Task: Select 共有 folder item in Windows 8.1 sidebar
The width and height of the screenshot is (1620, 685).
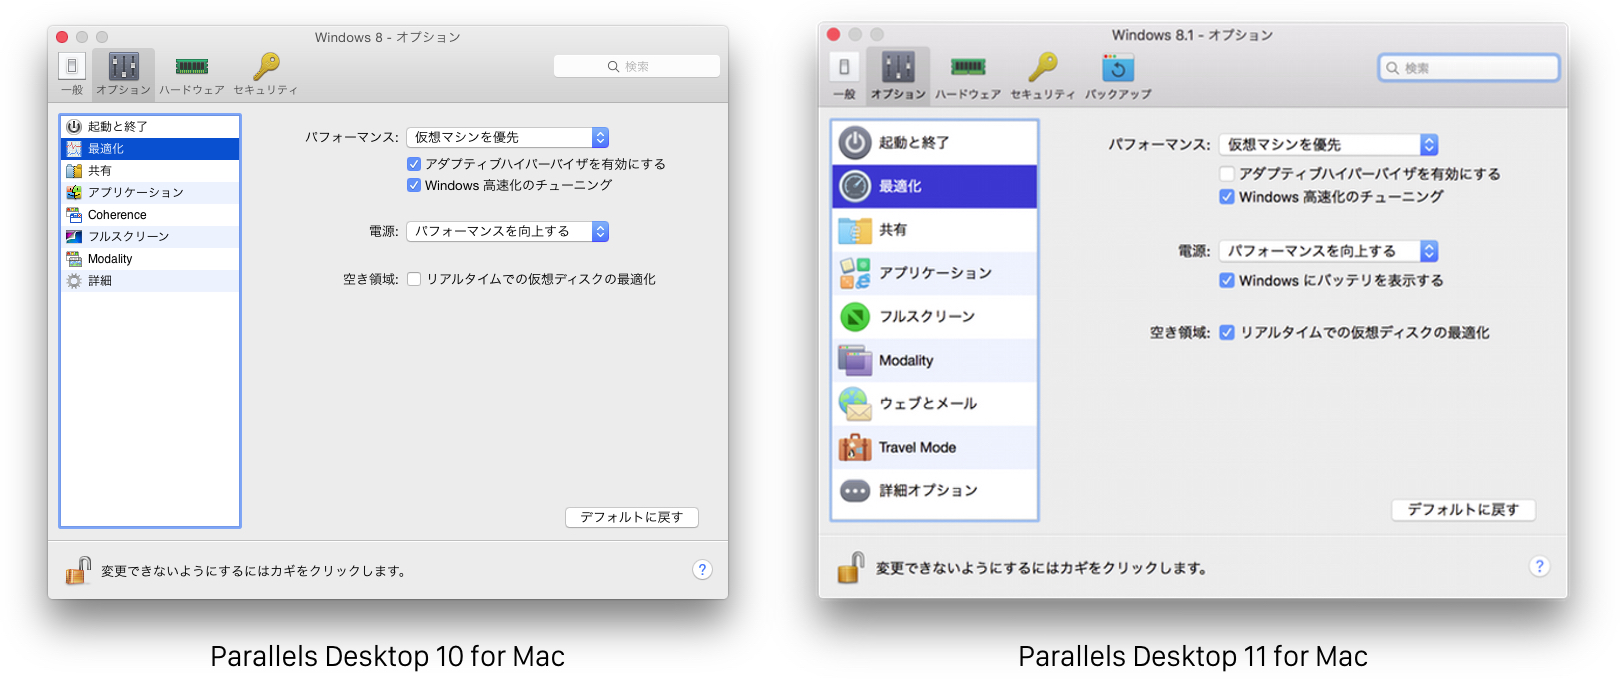Action: (x=934, y=230)
